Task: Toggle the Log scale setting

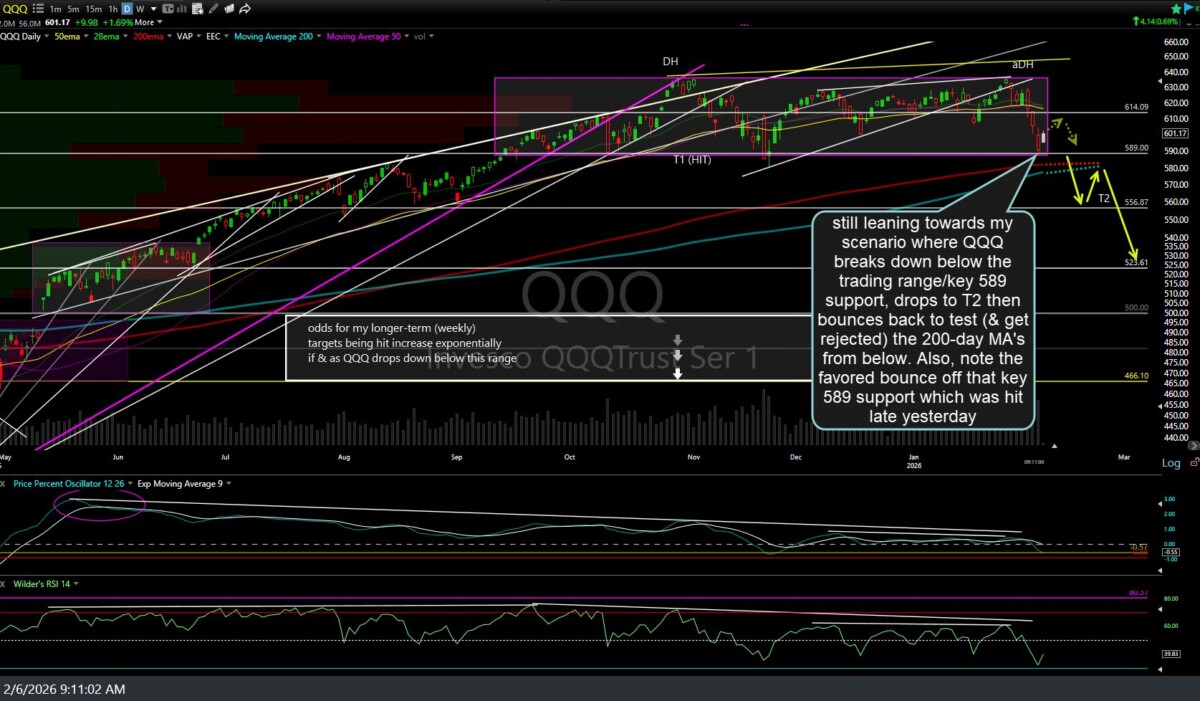Action: 1170,463
